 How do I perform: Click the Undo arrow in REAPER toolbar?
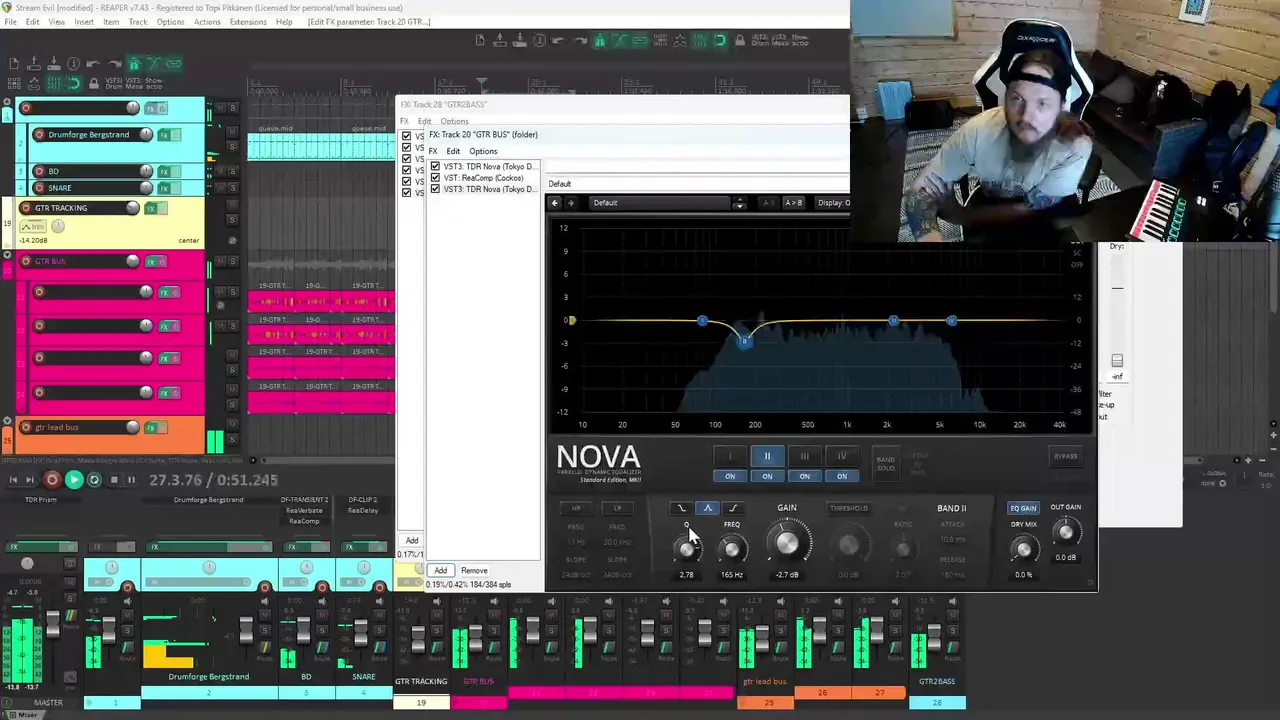point(93,64)
